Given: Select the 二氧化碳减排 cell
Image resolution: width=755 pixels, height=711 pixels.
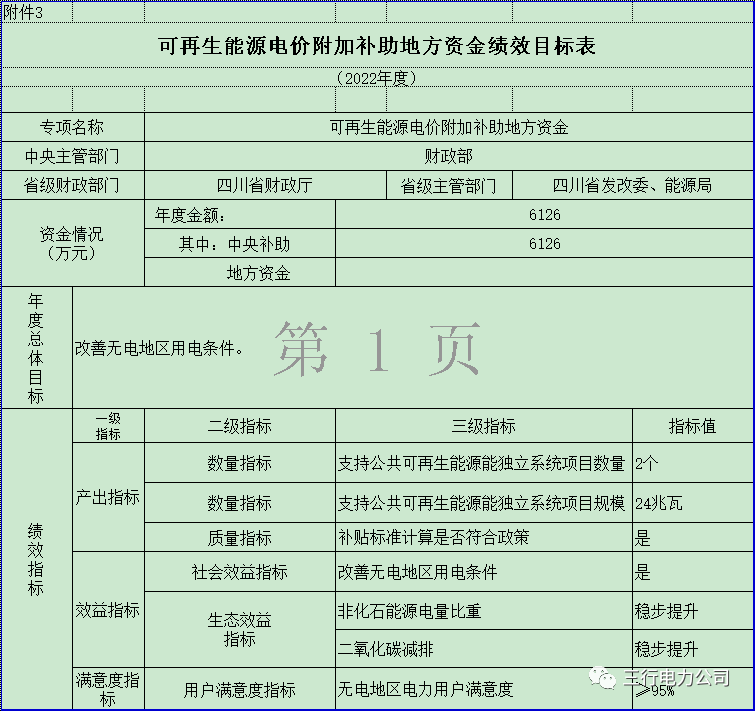Looking at the screenshot, I should [484, 648].
